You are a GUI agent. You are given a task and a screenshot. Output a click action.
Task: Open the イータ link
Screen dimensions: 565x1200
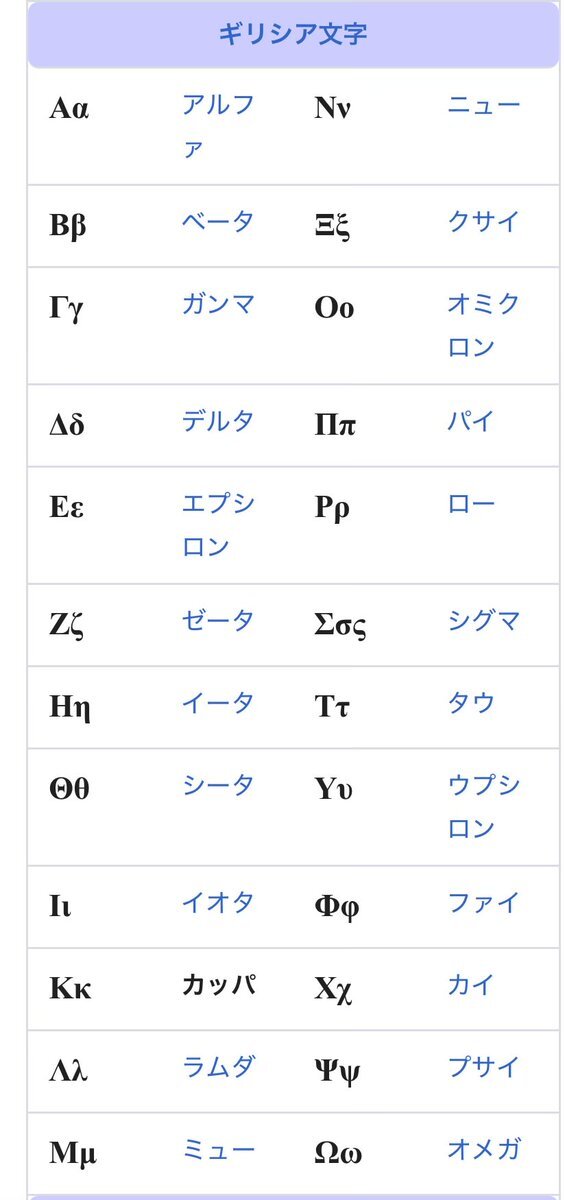(218, 703)
